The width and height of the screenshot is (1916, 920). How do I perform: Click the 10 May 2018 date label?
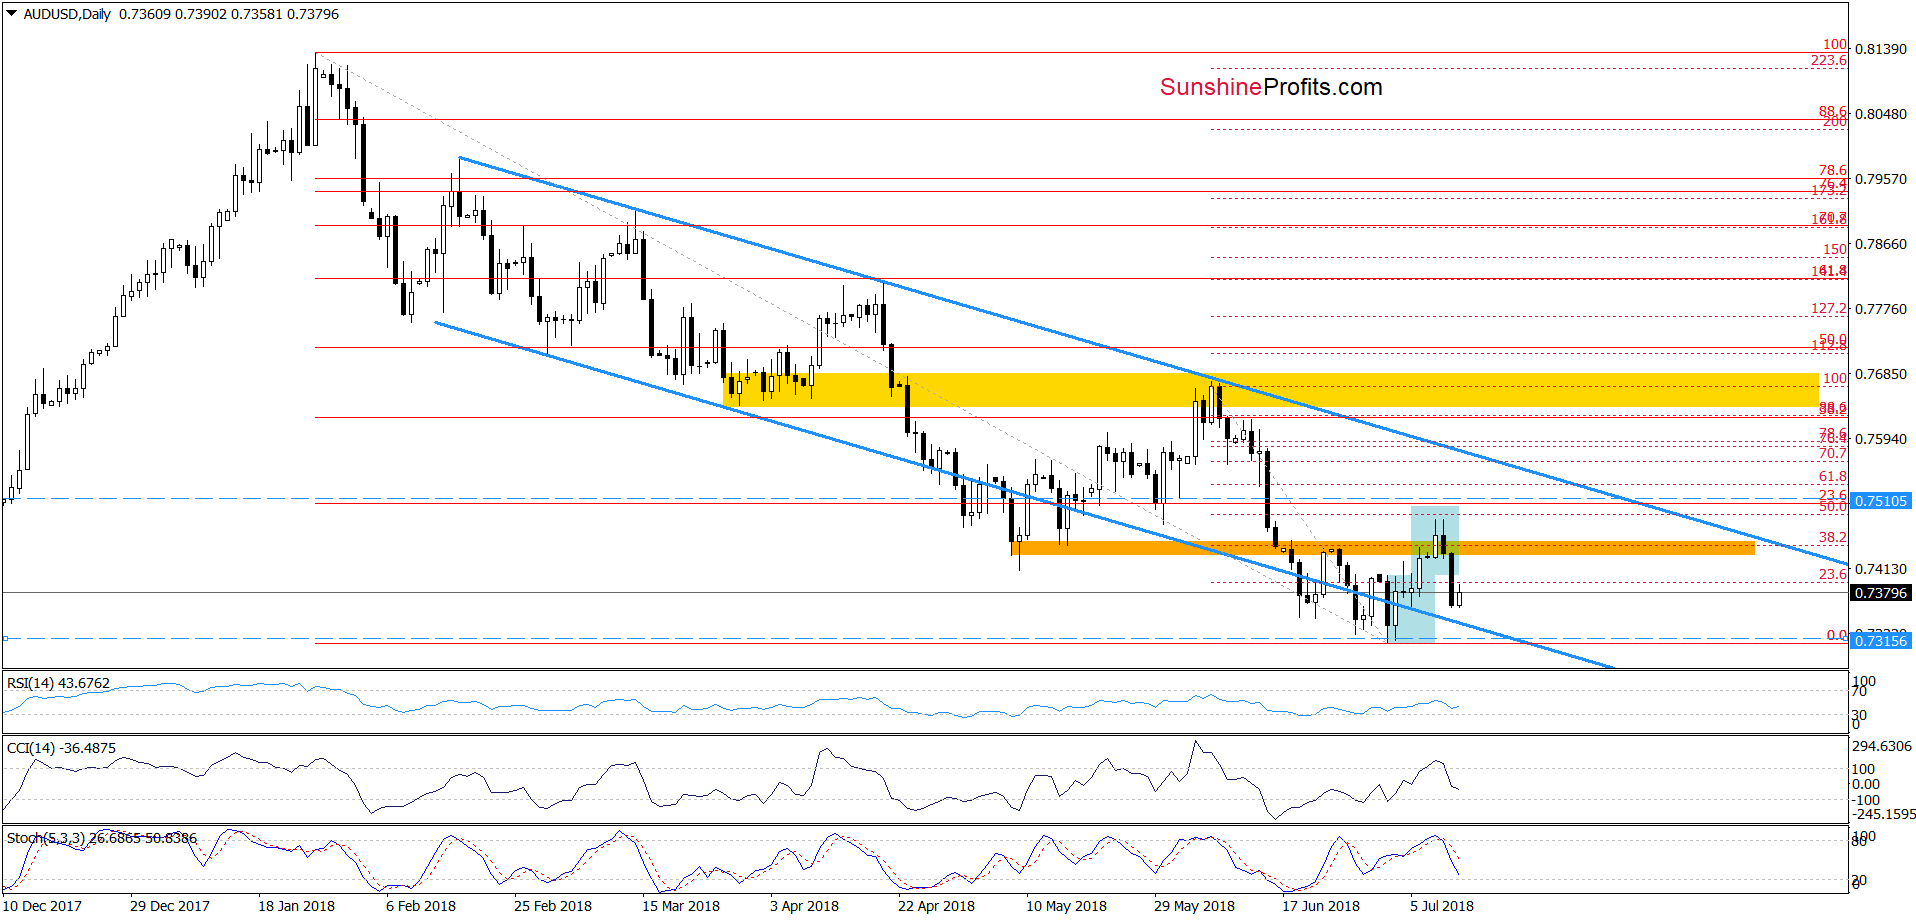pyautogui.click(x=1066, y=906)
